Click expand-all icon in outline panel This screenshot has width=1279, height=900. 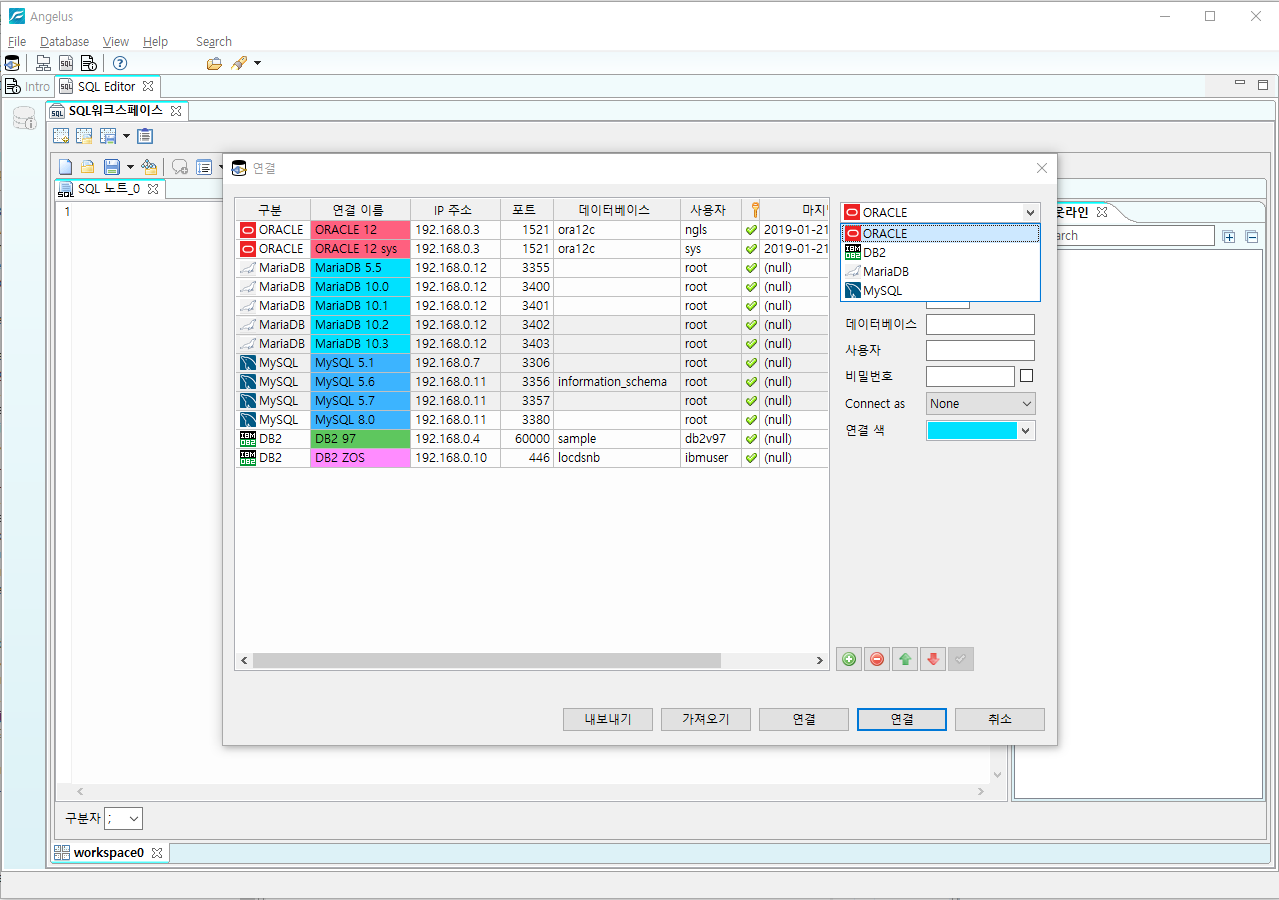coord(1229,237)
